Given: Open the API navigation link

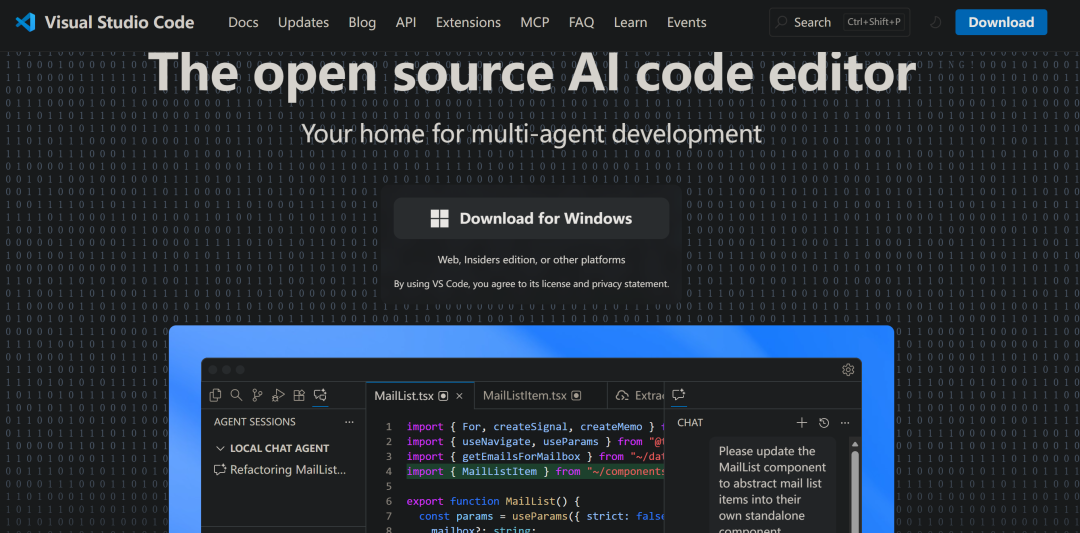Looking at the screenshot, I should point(406,23).
